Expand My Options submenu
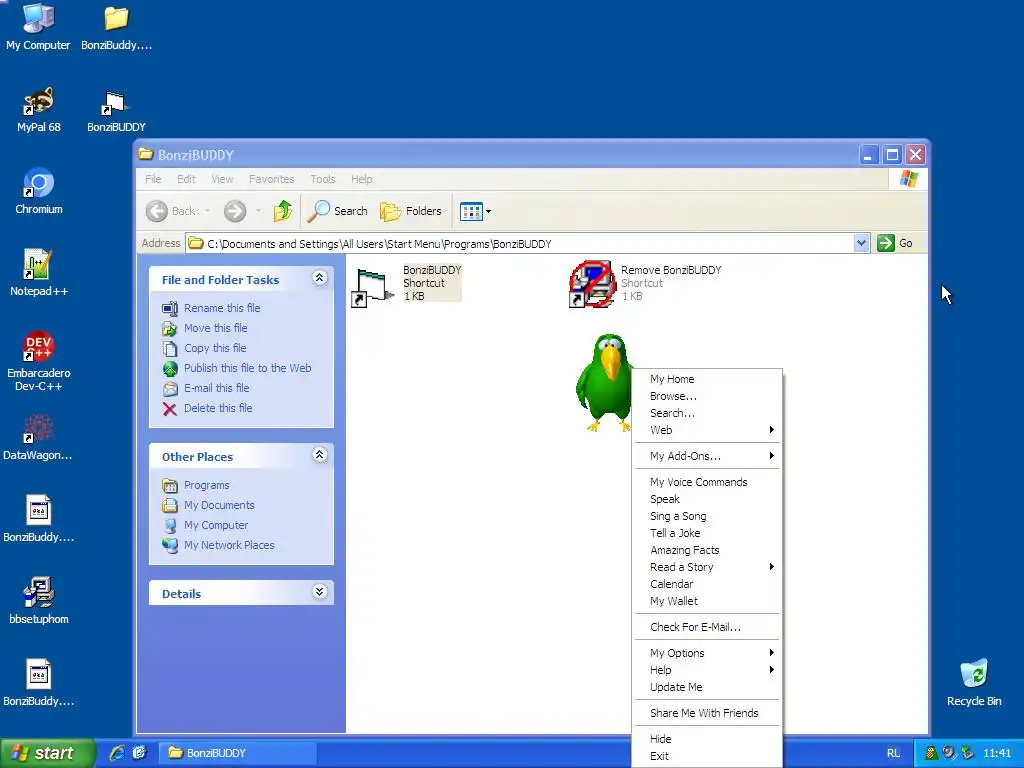Screen dimensions: 1024x768 click(x=707, y=653)
